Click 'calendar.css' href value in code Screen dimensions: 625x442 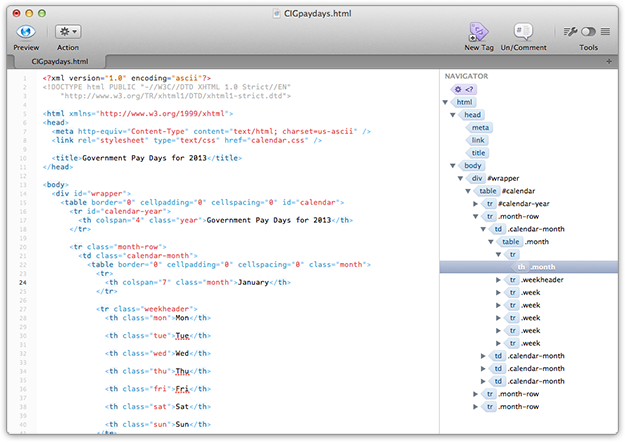coord(278,140)
